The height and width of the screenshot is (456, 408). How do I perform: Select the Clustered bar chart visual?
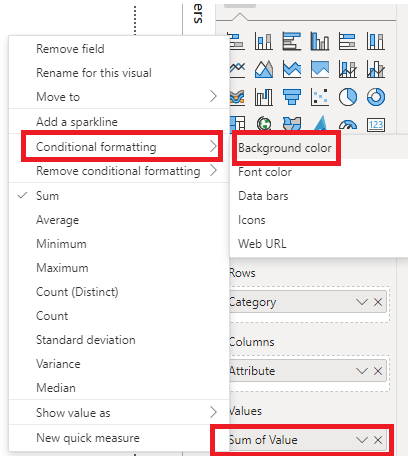[292, 41]
